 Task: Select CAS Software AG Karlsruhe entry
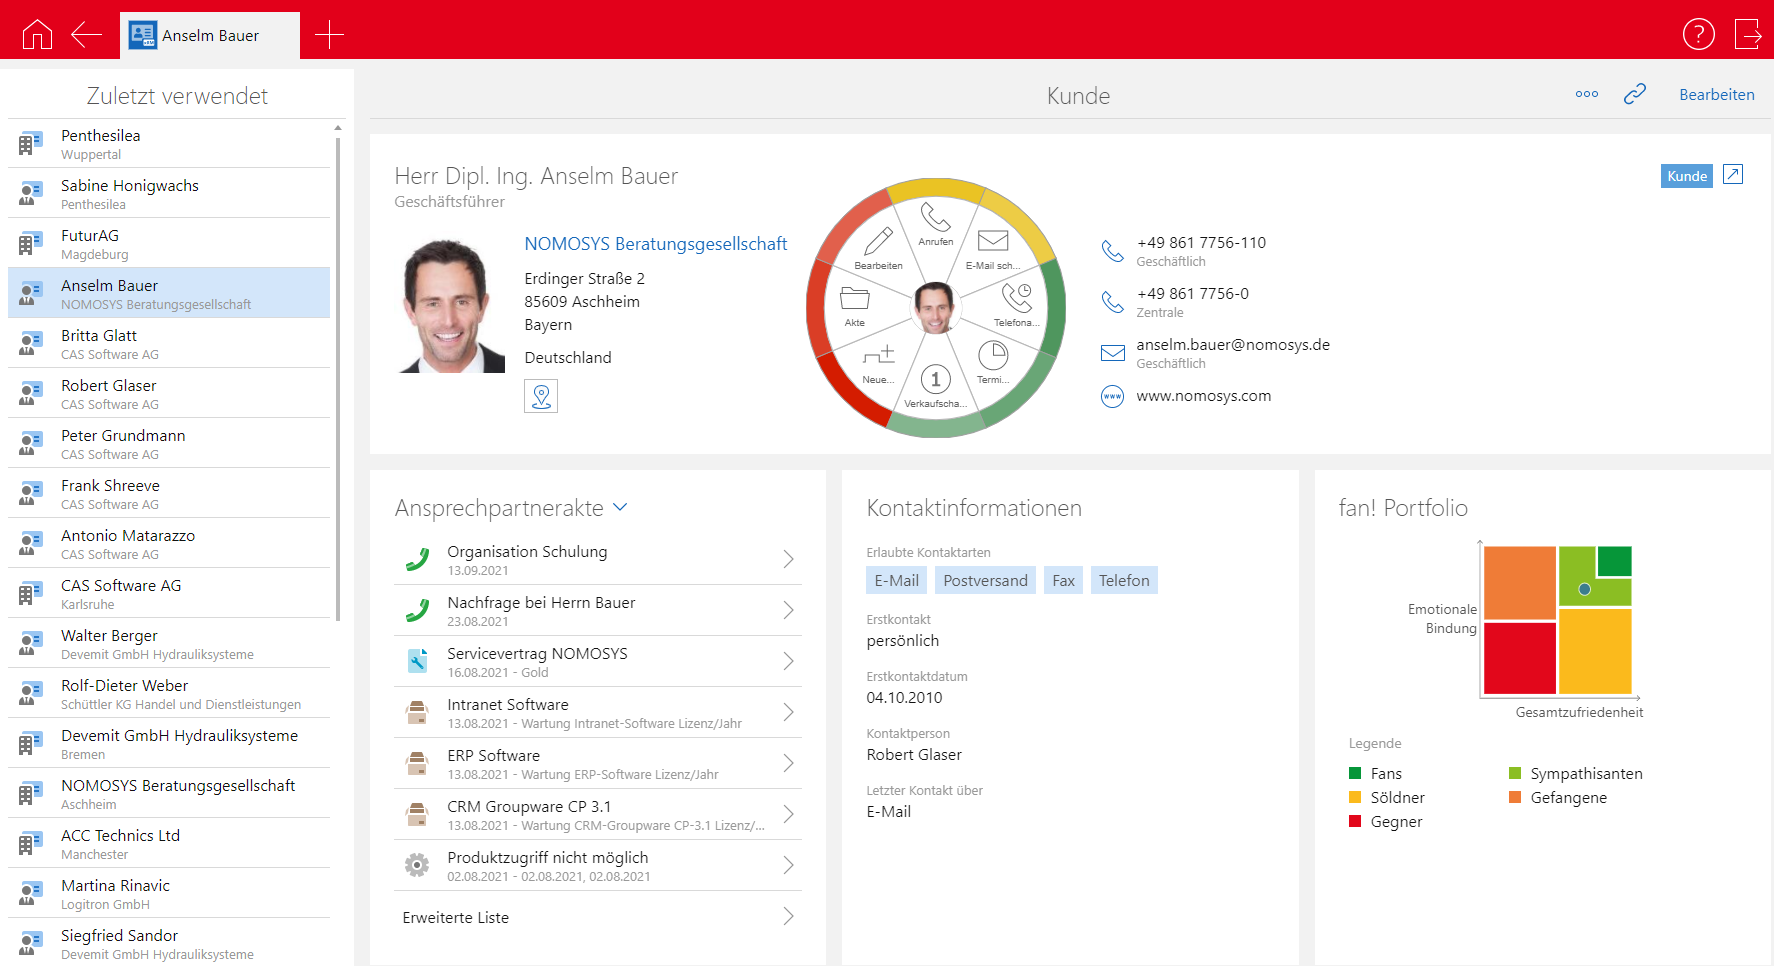tap(169, 593)
